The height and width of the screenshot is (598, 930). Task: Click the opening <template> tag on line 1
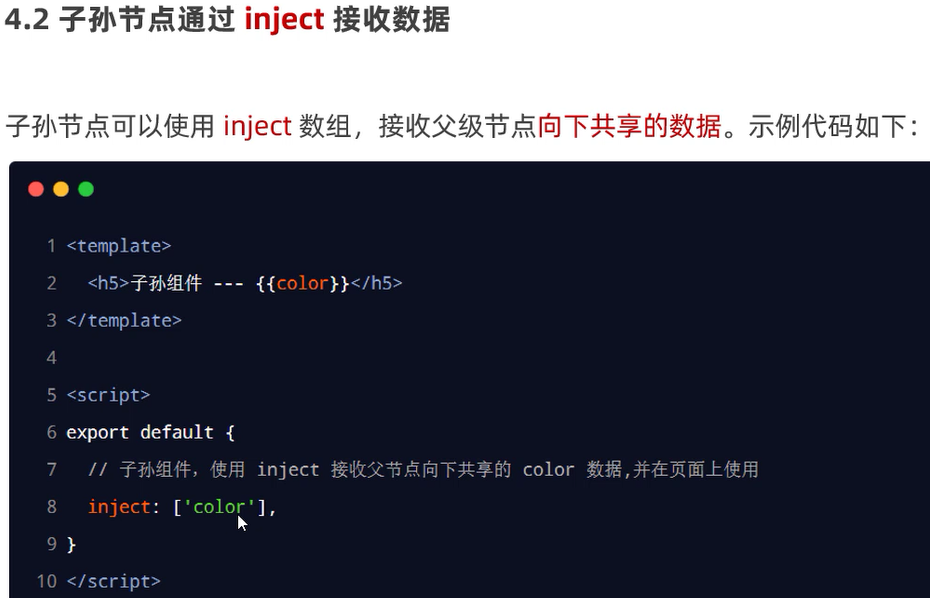pyautogui.click(x=119, y=246)
